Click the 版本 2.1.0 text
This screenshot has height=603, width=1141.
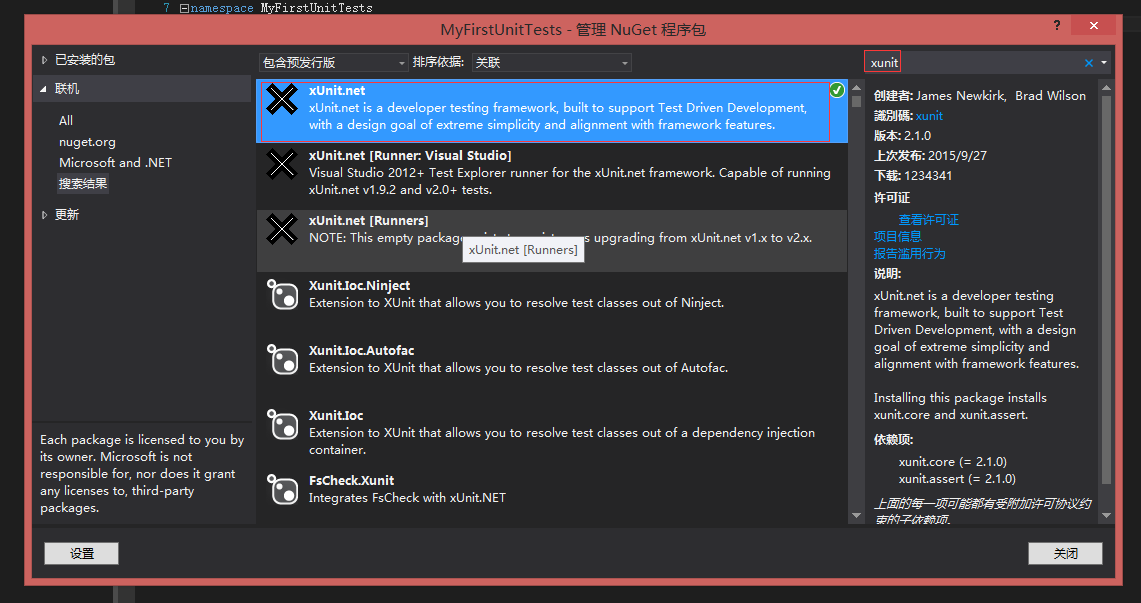[902, 136]
